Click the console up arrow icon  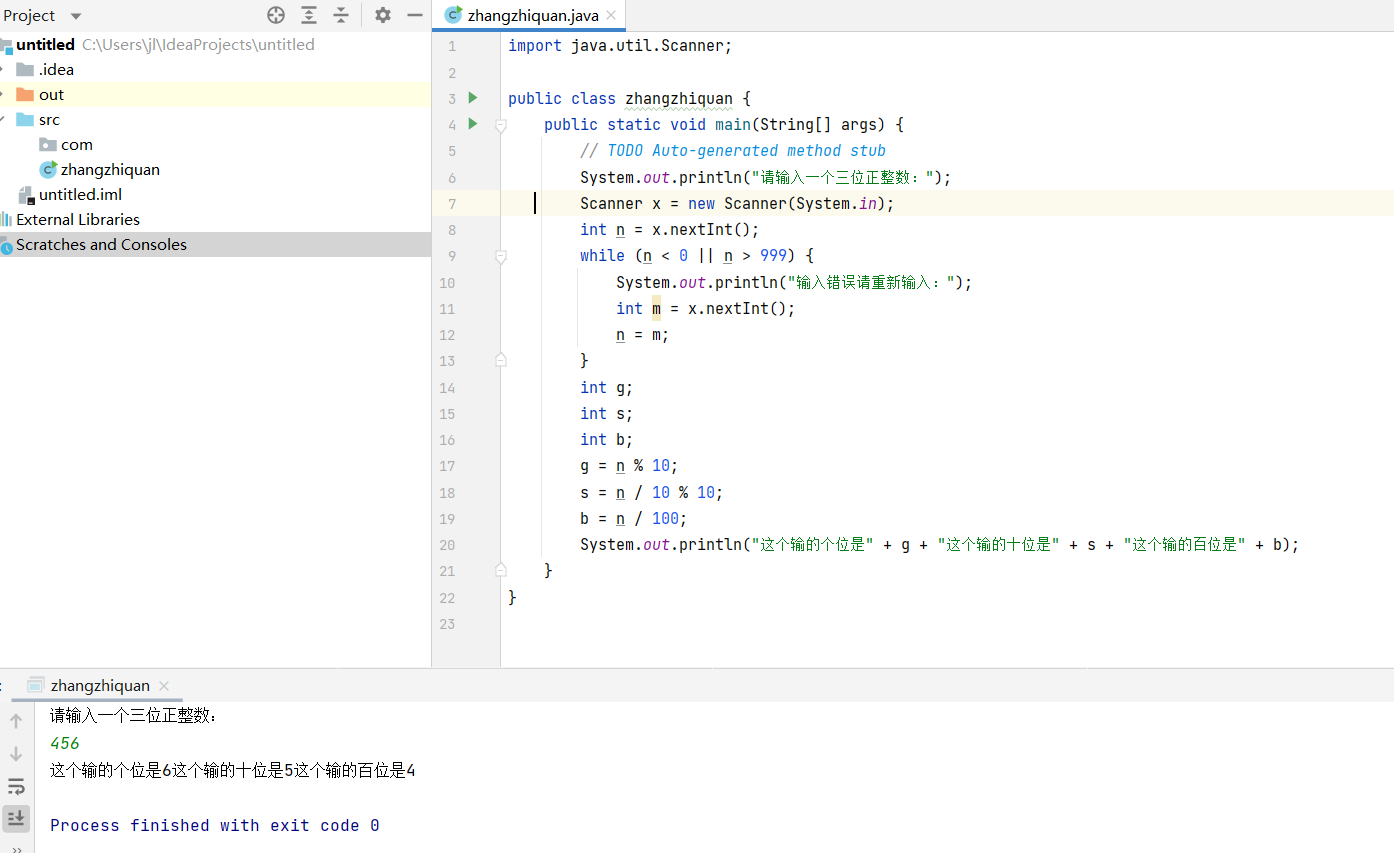click(16, 721)
